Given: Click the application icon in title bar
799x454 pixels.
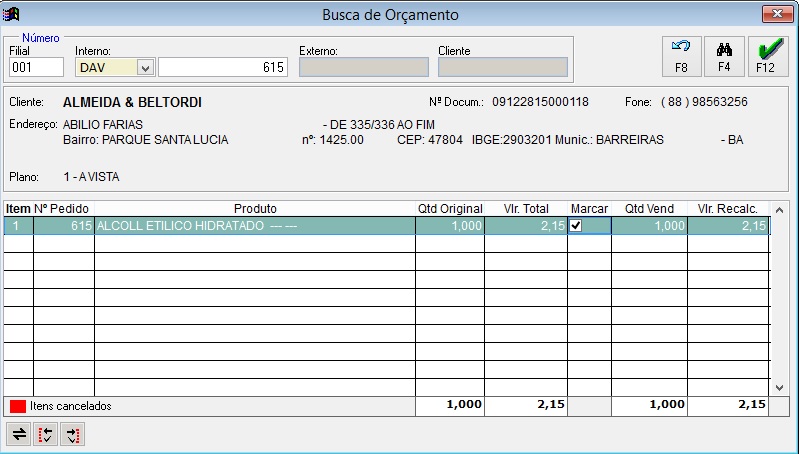Looking at the screenshot, I should (11, 14).
